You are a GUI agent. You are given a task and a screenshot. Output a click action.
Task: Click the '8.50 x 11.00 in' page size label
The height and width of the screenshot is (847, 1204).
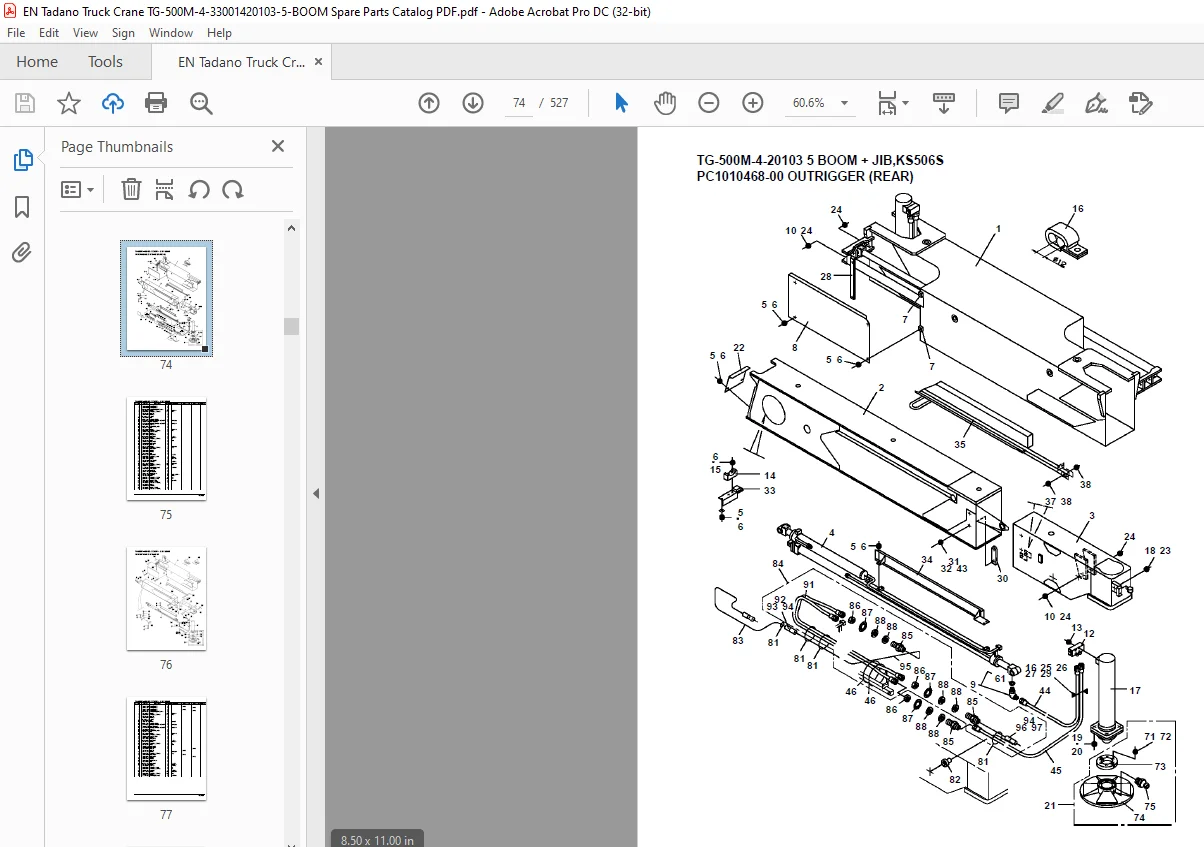[378, 839]
